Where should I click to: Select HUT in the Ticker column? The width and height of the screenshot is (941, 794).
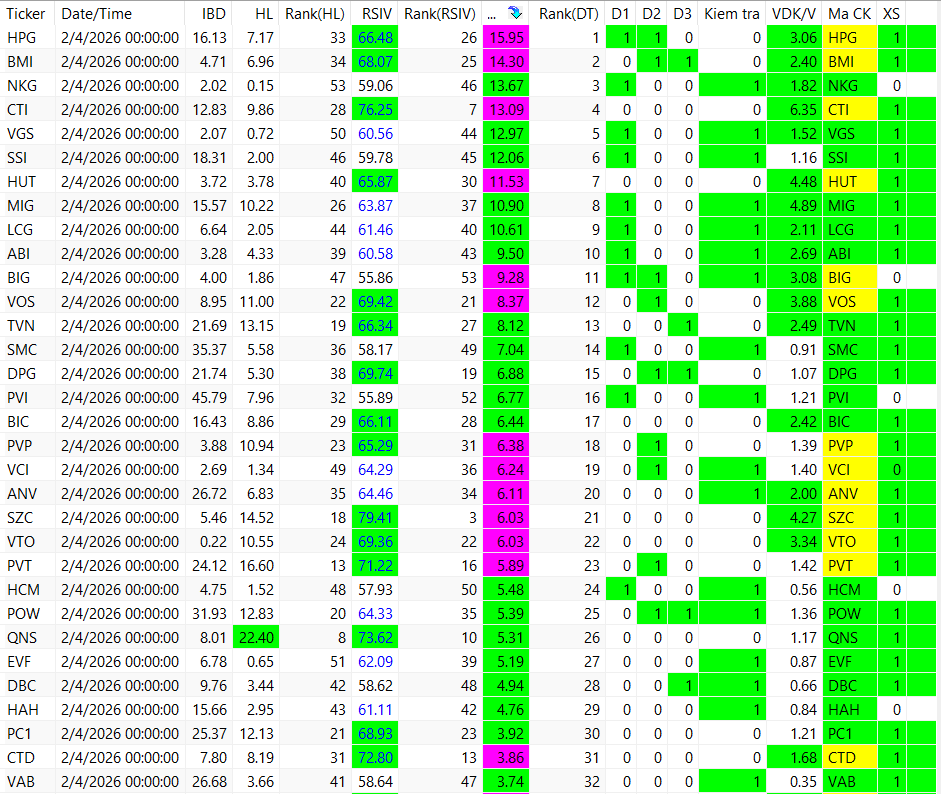[22, 182]
